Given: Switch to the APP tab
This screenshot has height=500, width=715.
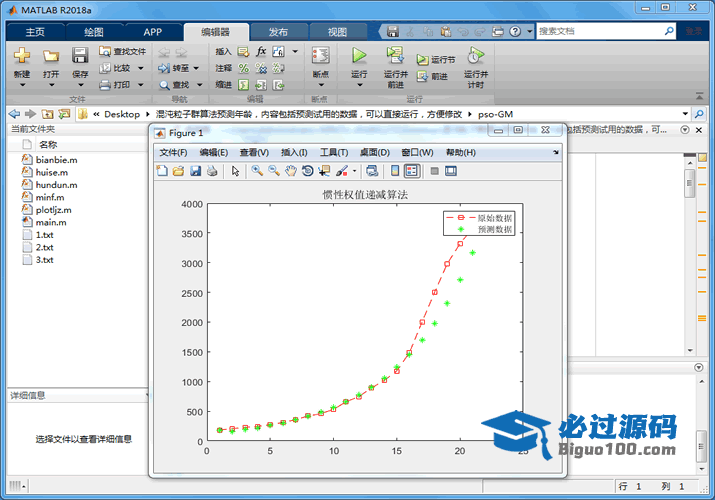Looking at the screenshot, I should pos(152,32).
